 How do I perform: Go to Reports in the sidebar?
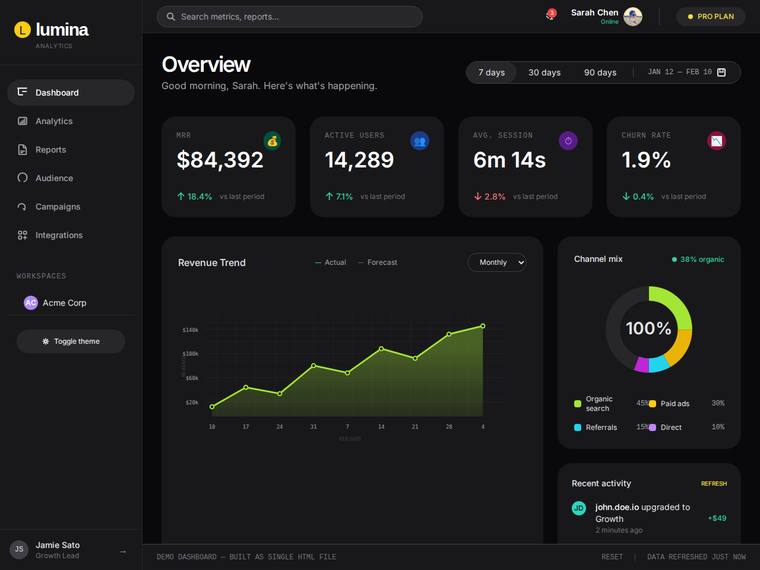pyautogui.click(x=71, y=149)
